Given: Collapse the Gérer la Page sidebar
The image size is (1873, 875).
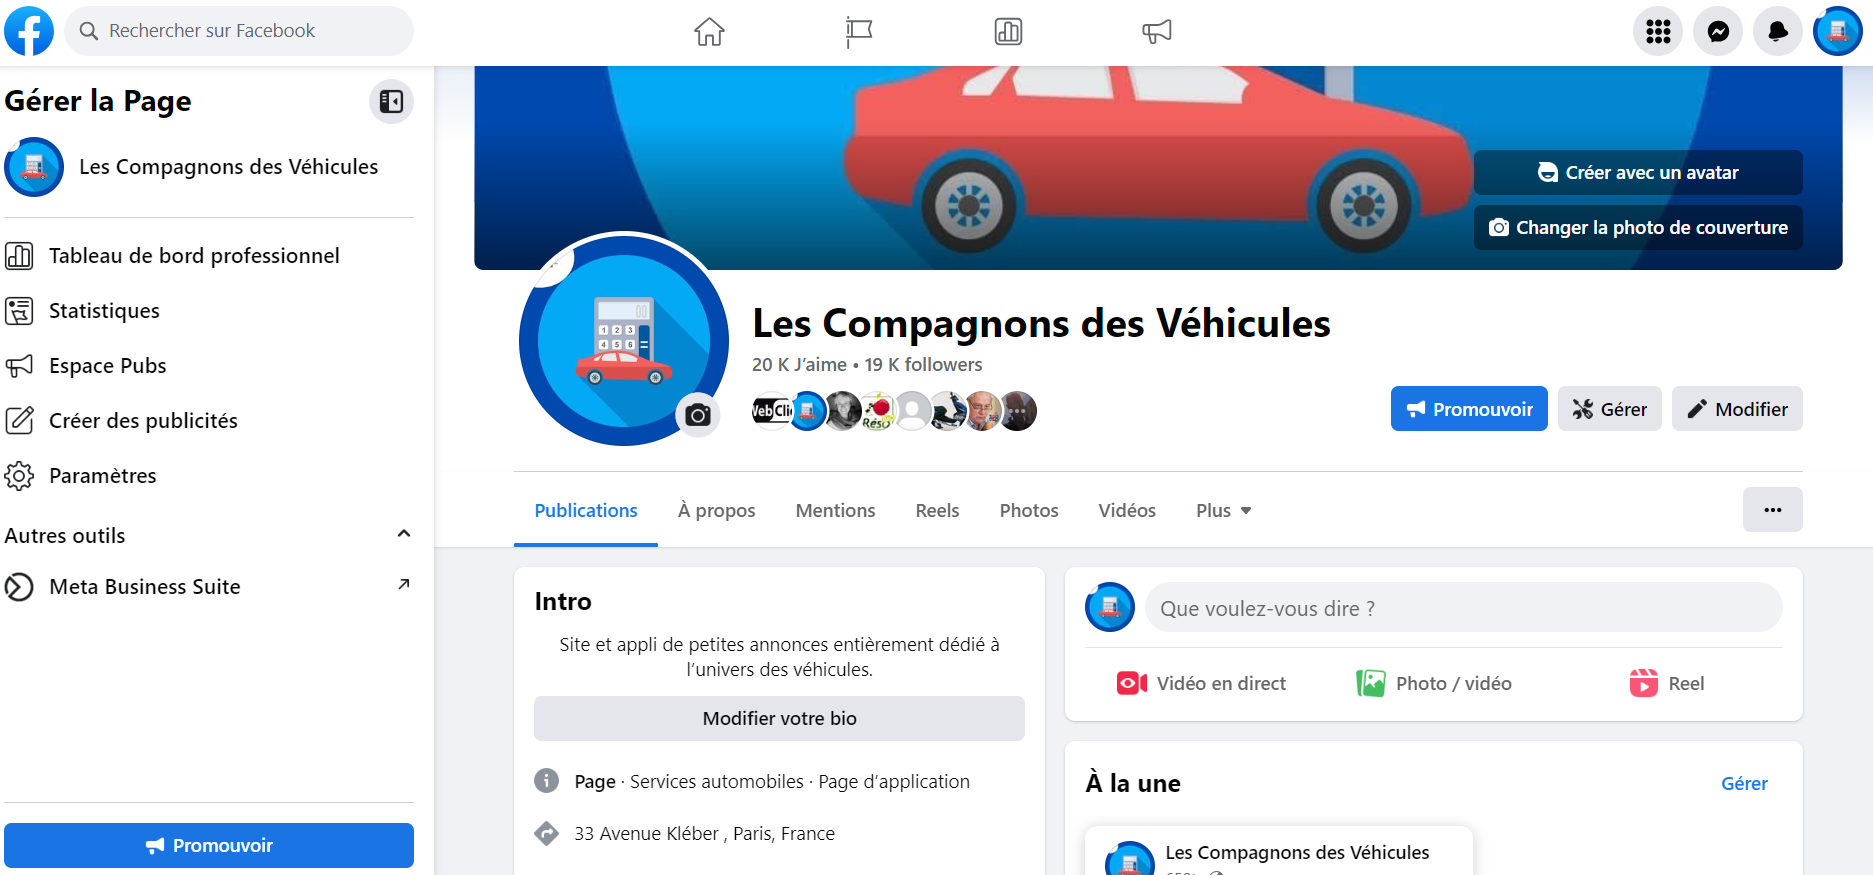Looking at the screenshot, I should 391,102.
